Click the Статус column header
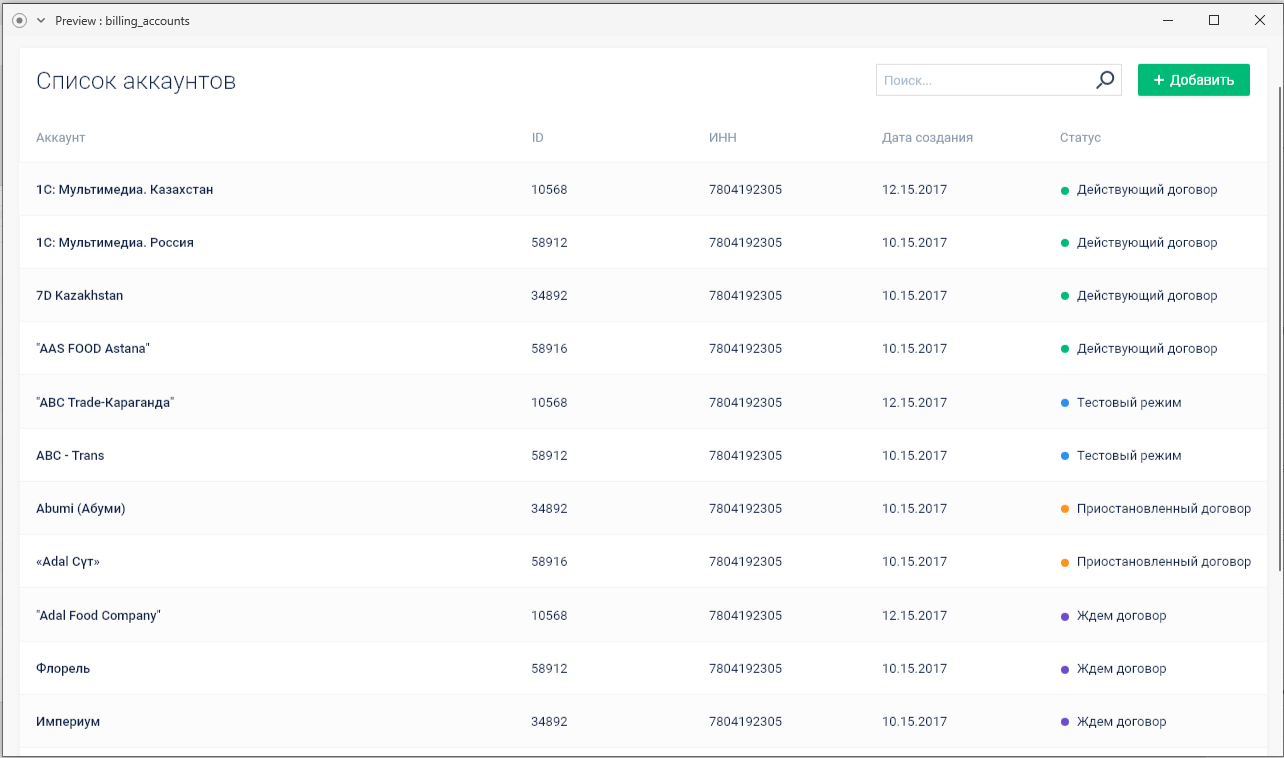1284x758 pixels. (1080, 137)
